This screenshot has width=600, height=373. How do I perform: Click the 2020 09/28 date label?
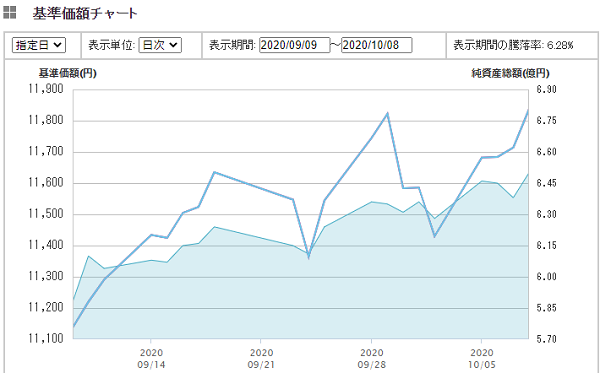[x=372, y=358]
